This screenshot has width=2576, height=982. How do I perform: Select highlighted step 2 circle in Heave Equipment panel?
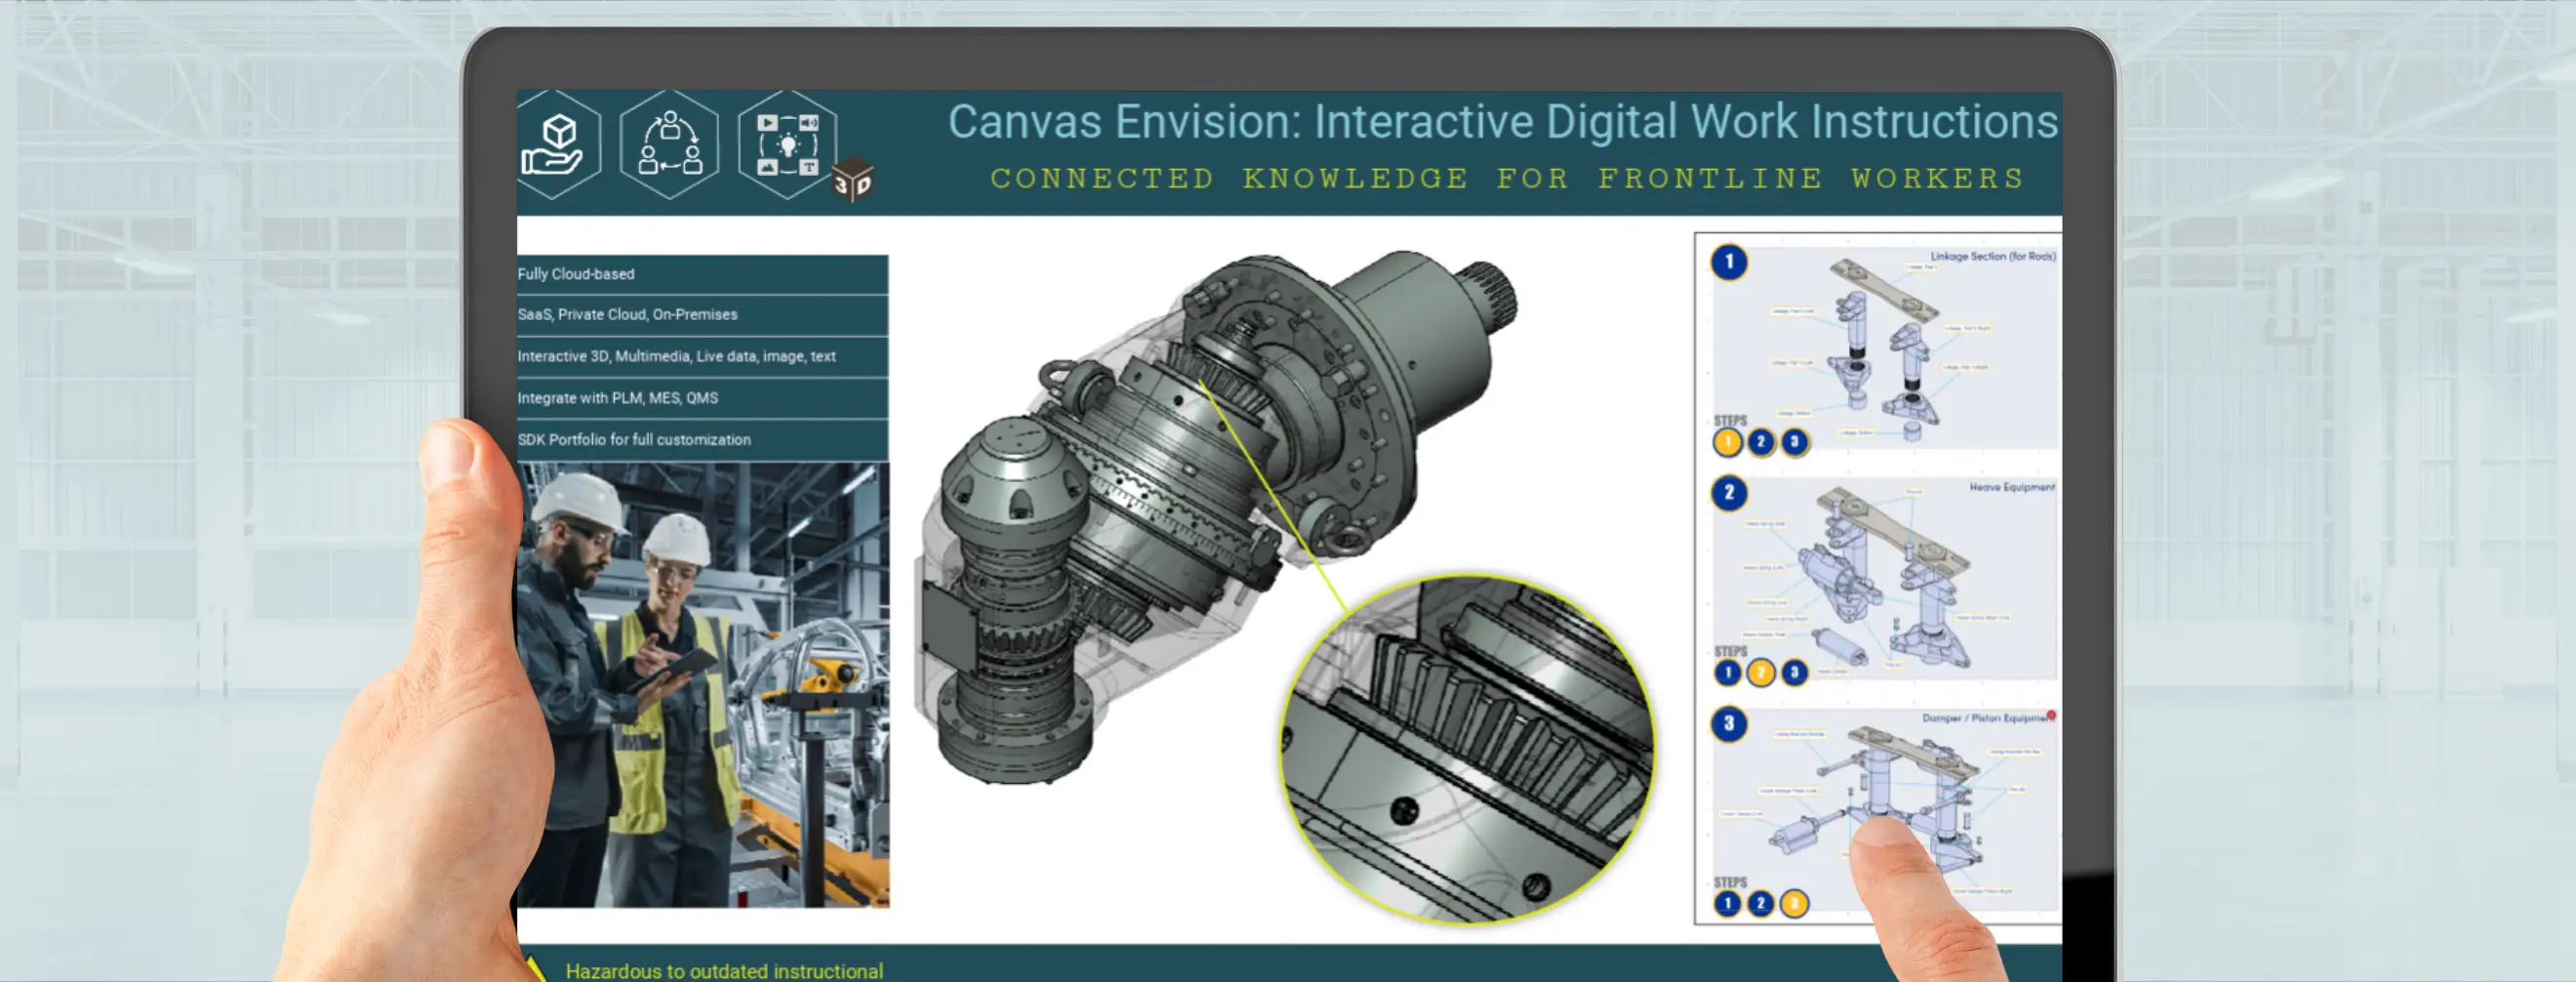point(1761,673)
